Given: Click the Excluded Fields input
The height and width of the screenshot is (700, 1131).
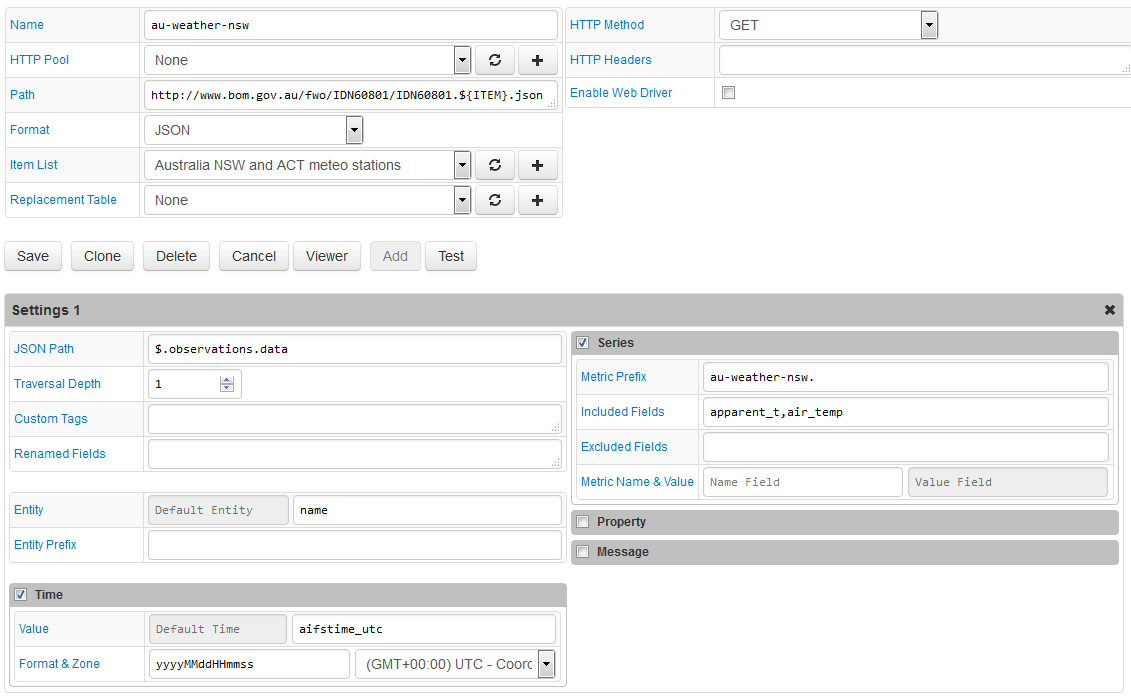Looking at the screenshot, I should [x=906, y=447].
